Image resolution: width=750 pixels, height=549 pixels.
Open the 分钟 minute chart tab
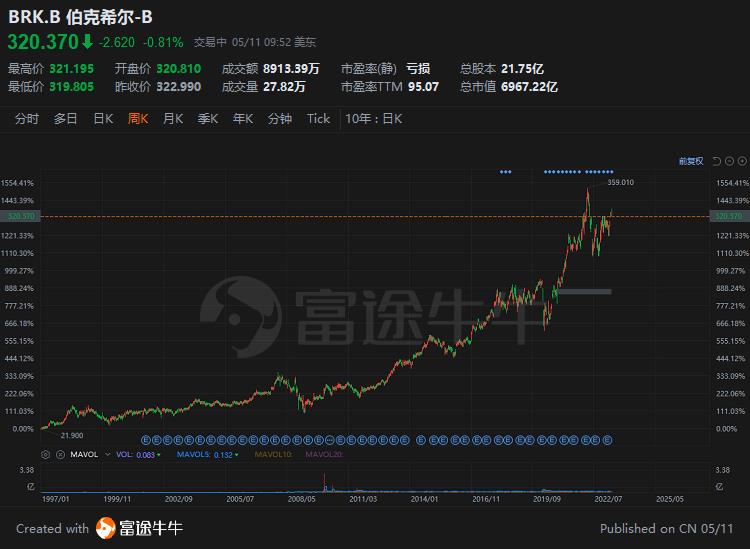(280, 119)
